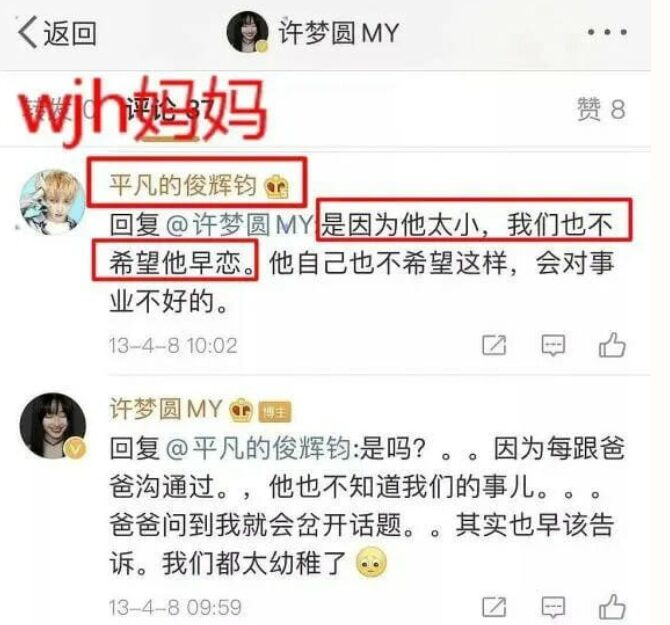The image size is (670, 625).
Task: Tap the 博主 badge next to 许梦圆MY
Action: click(x=275, y=412)
